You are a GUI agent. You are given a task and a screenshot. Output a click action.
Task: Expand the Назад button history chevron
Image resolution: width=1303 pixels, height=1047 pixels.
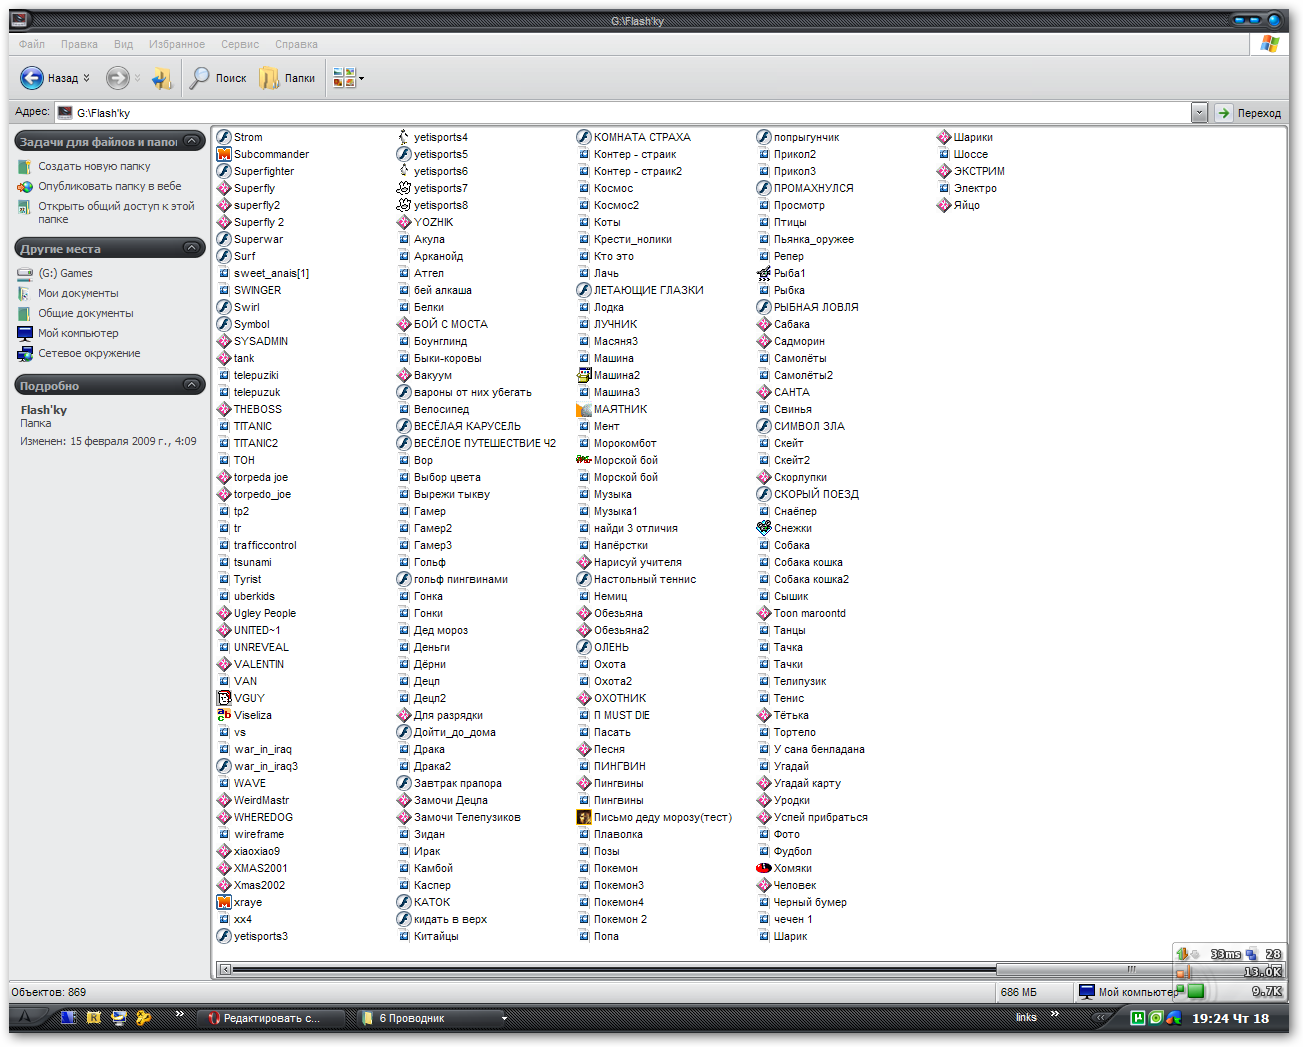pyautogui.click(x=86, y=77)
